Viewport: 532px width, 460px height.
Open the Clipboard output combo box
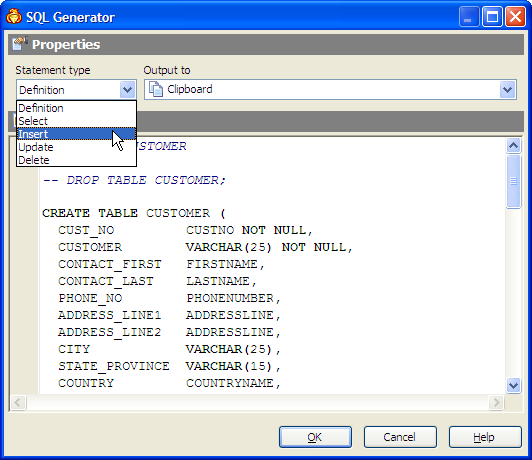click(x=330, y=90)
